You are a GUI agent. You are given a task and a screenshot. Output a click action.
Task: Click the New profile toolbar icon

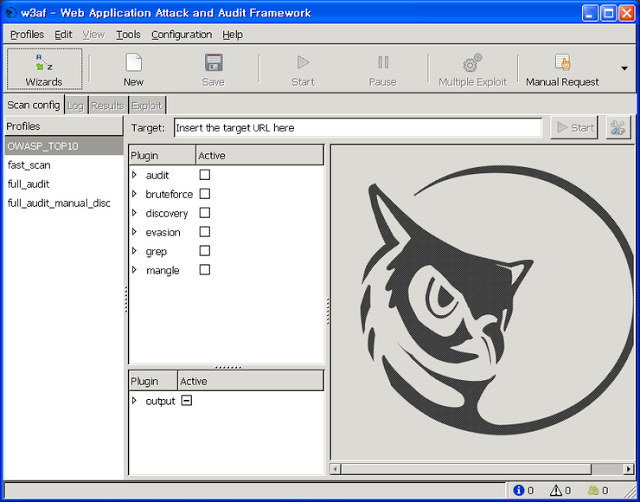point(134,62)
